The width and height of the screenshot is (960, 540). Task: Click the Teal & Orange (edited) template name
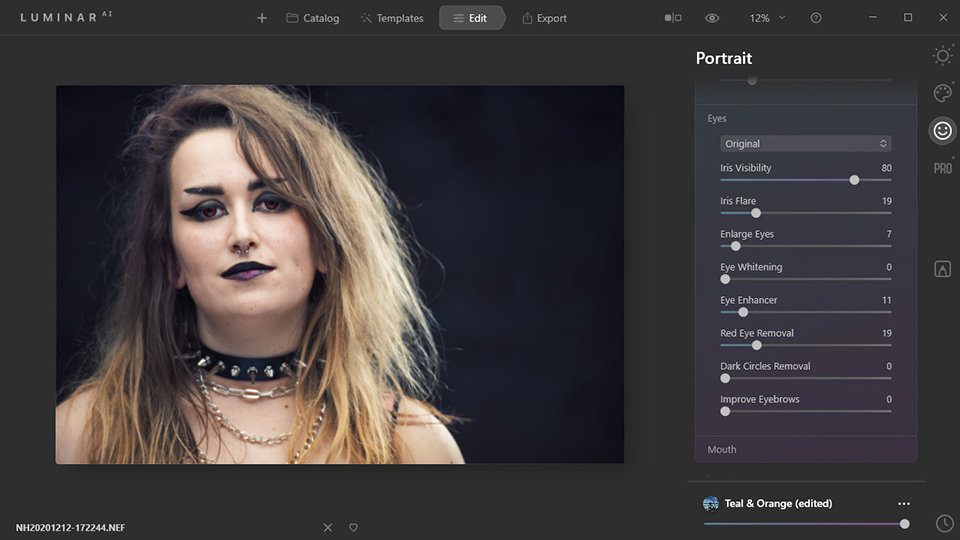tap(778, 503)
